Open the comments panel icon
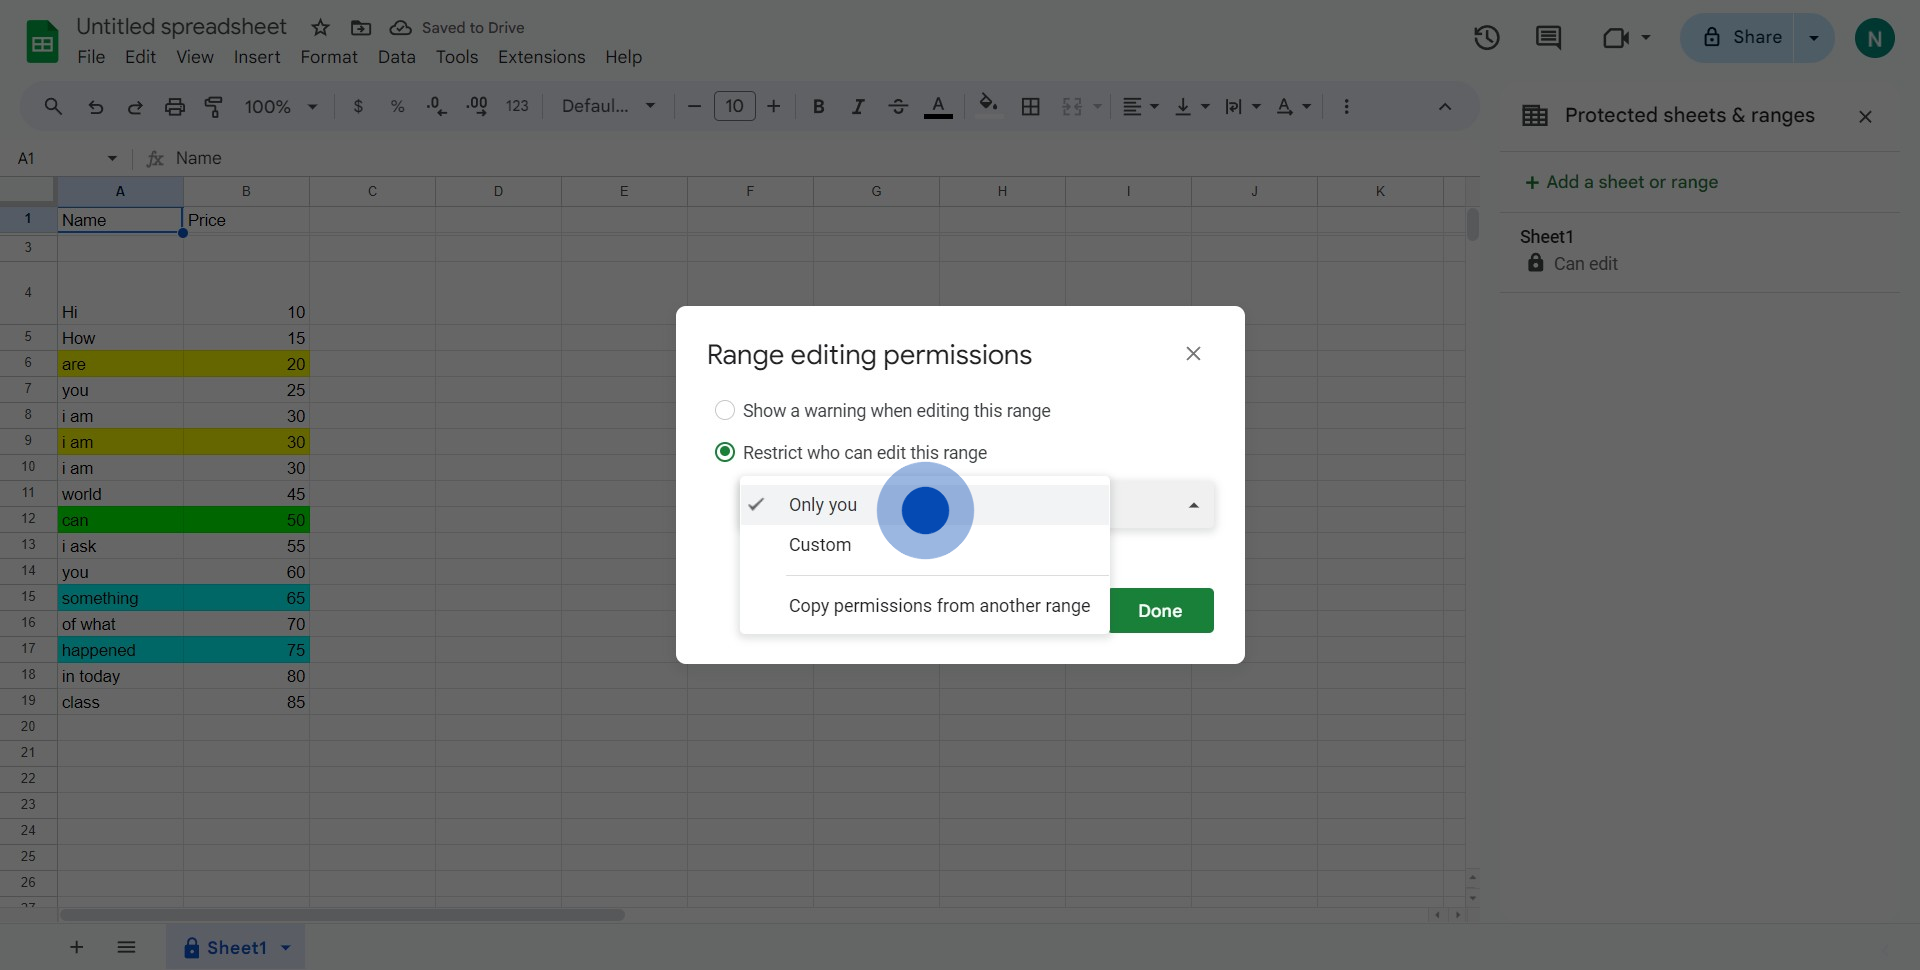 point(1548,38)
